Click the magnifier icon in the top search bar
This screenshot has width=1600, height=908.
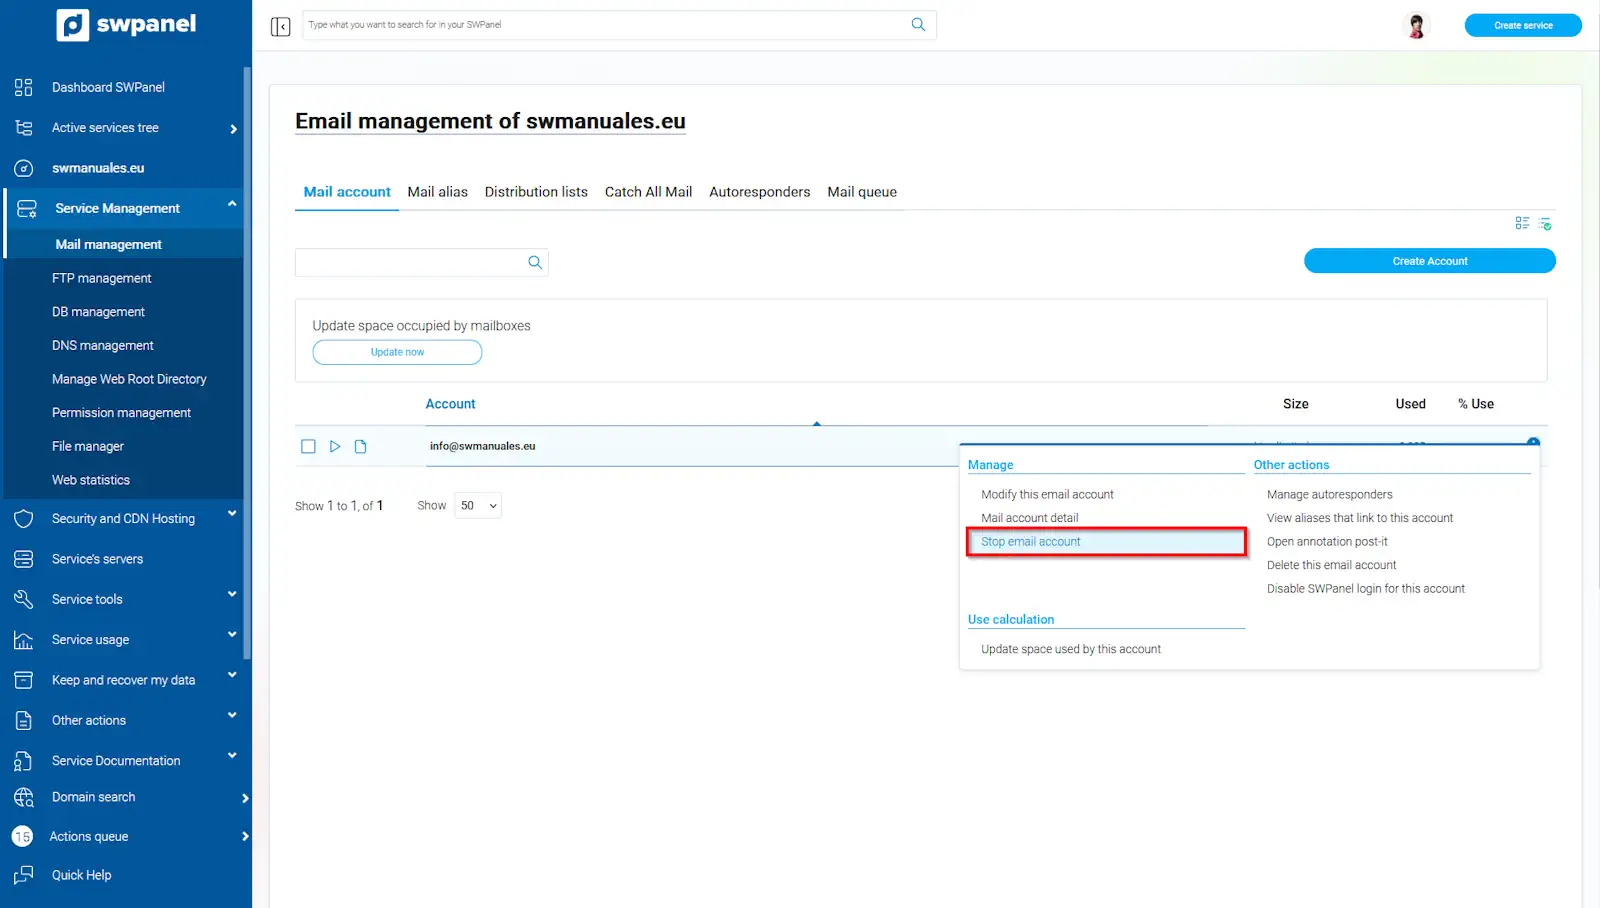coord(918,25)
